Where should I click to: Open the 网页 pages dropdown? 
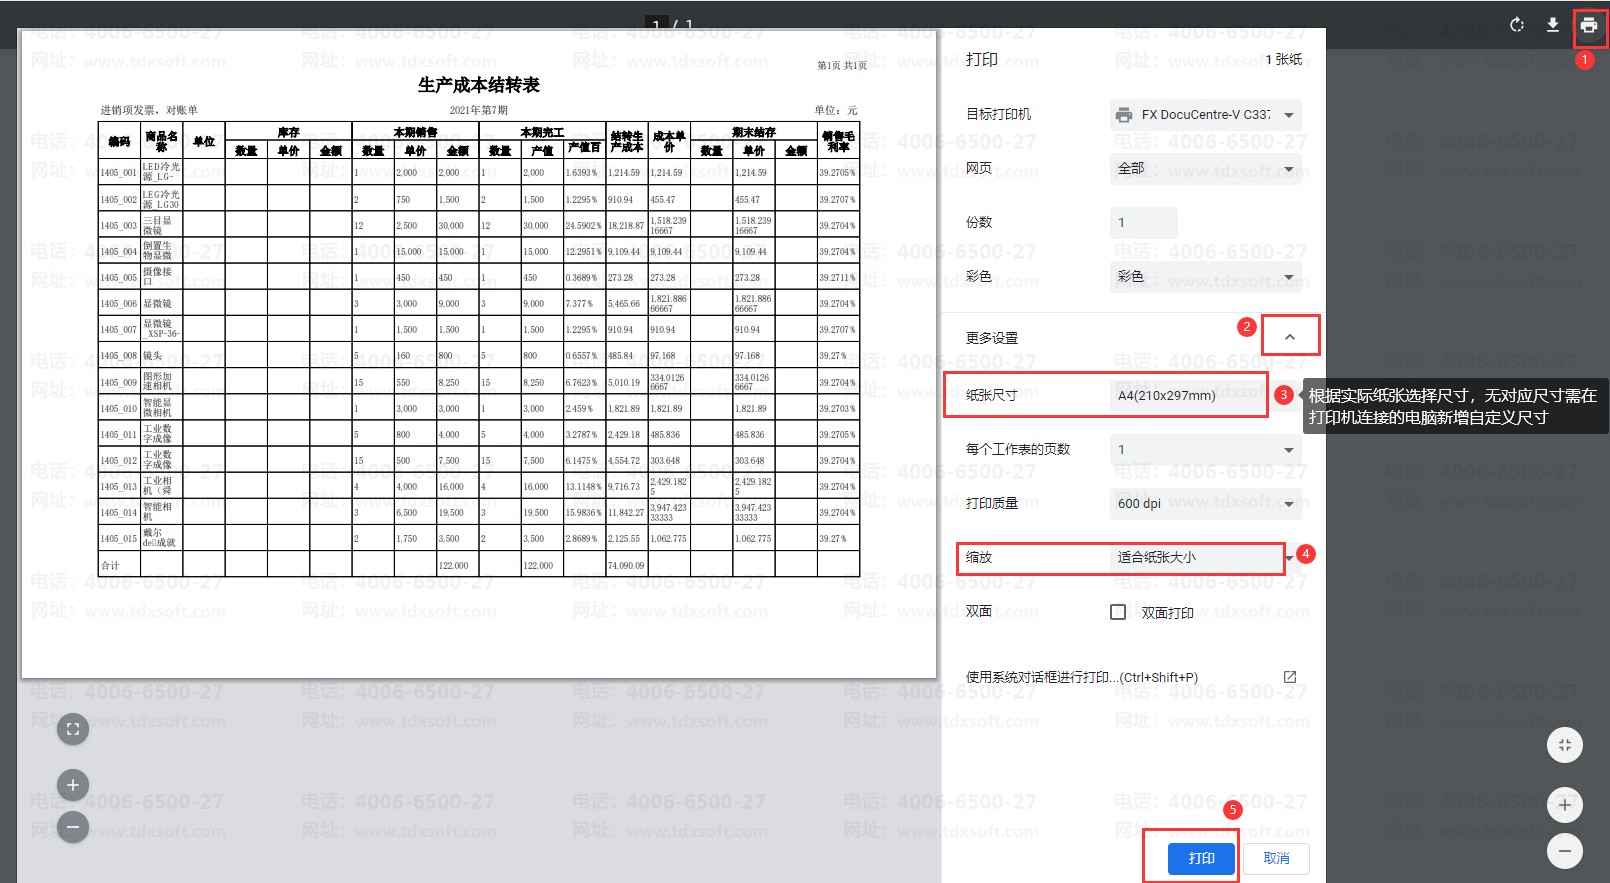(1205, 168)
